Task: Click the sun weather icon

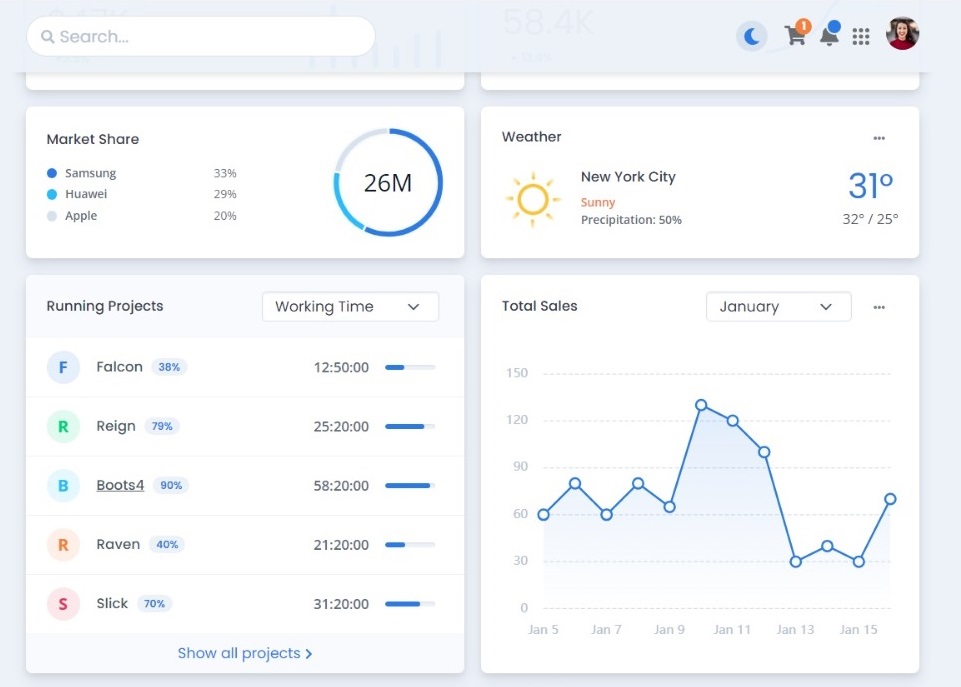Action: (x=533, y=200)
